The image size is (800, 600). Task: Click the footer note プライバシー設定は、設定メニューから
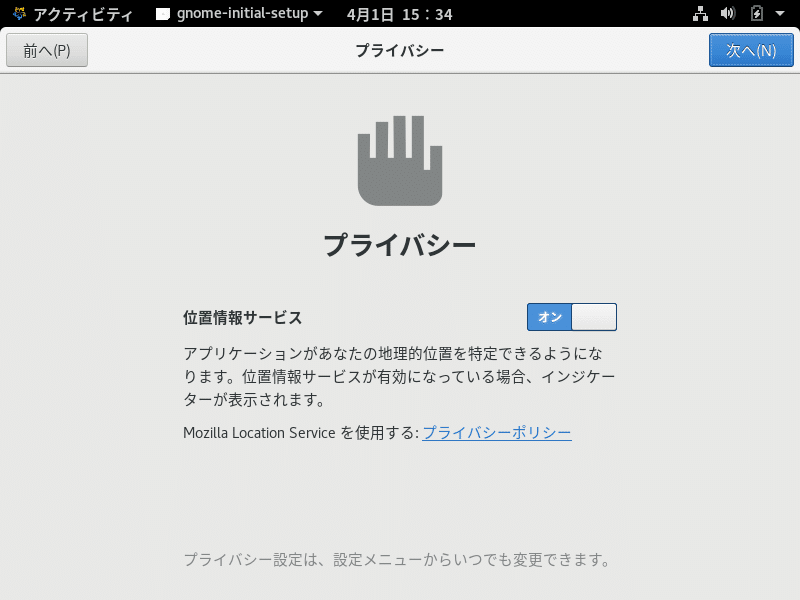pos(397,560)
